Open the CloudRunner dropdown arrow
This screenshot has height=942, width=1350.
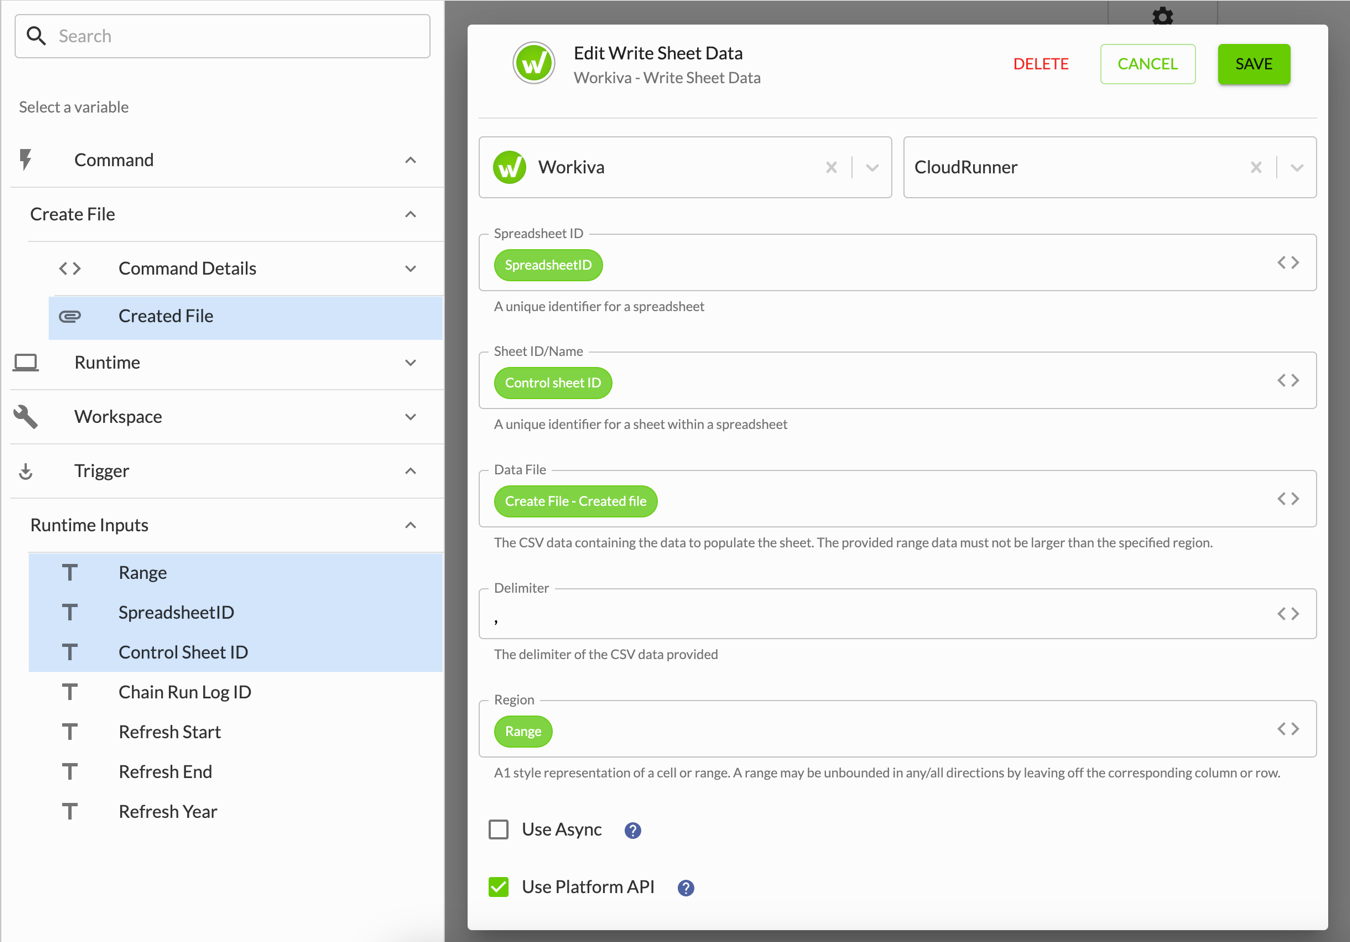1297,168
